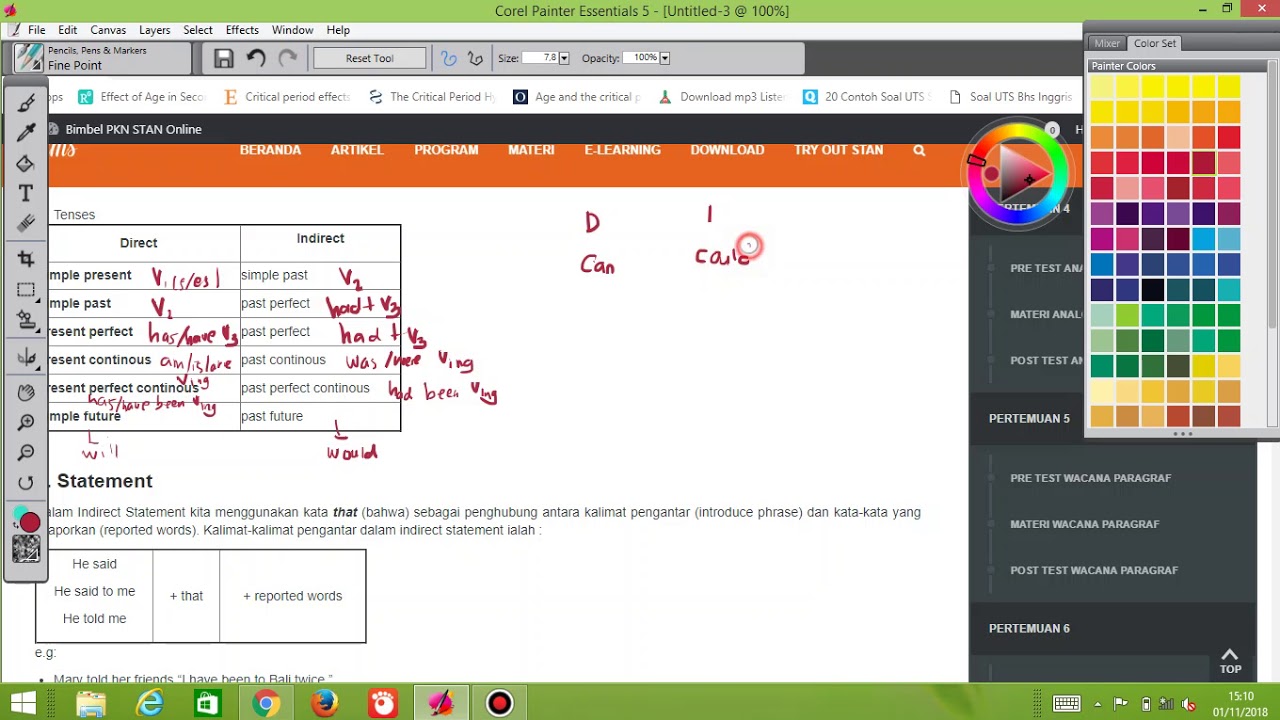Choose the Rotate Page tool

(x=26, y=484)
